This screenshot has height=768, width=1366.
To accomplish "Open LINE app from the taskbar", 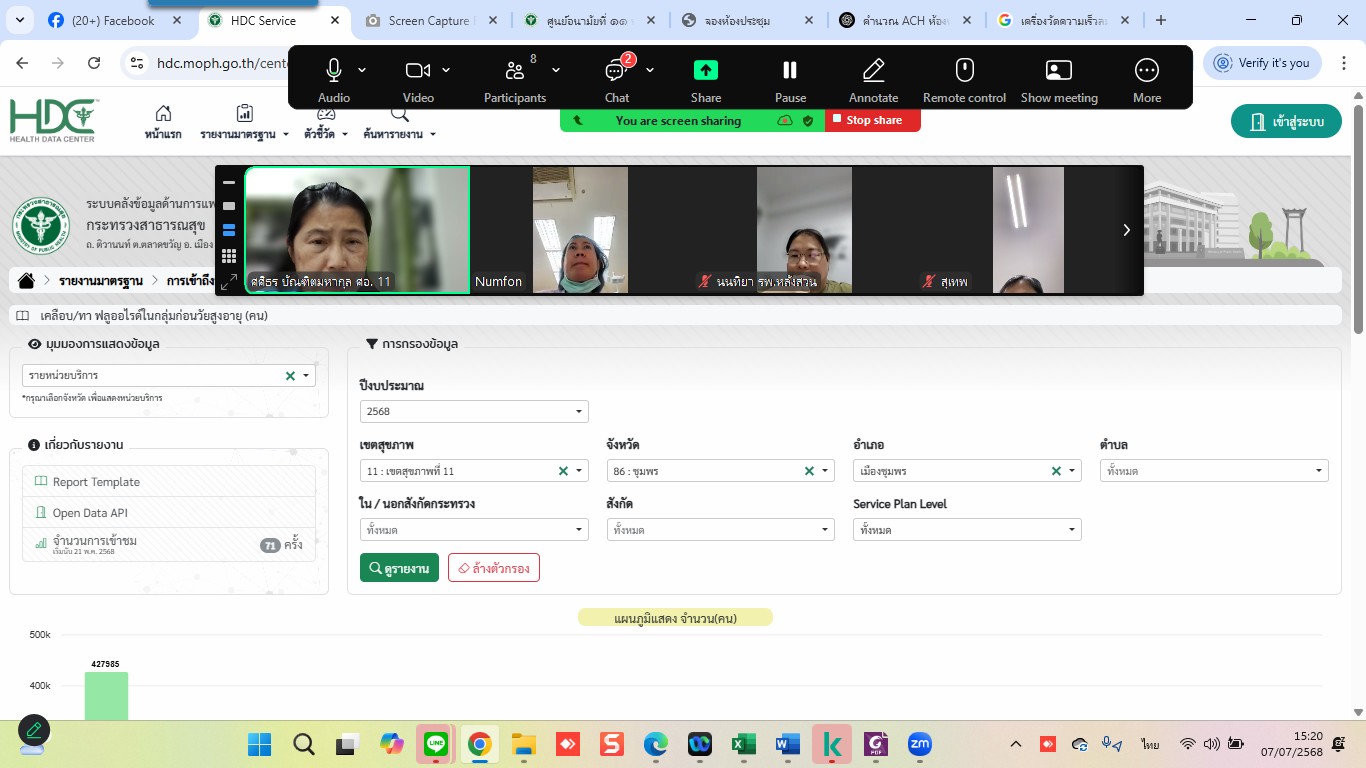I will [436, 744].
